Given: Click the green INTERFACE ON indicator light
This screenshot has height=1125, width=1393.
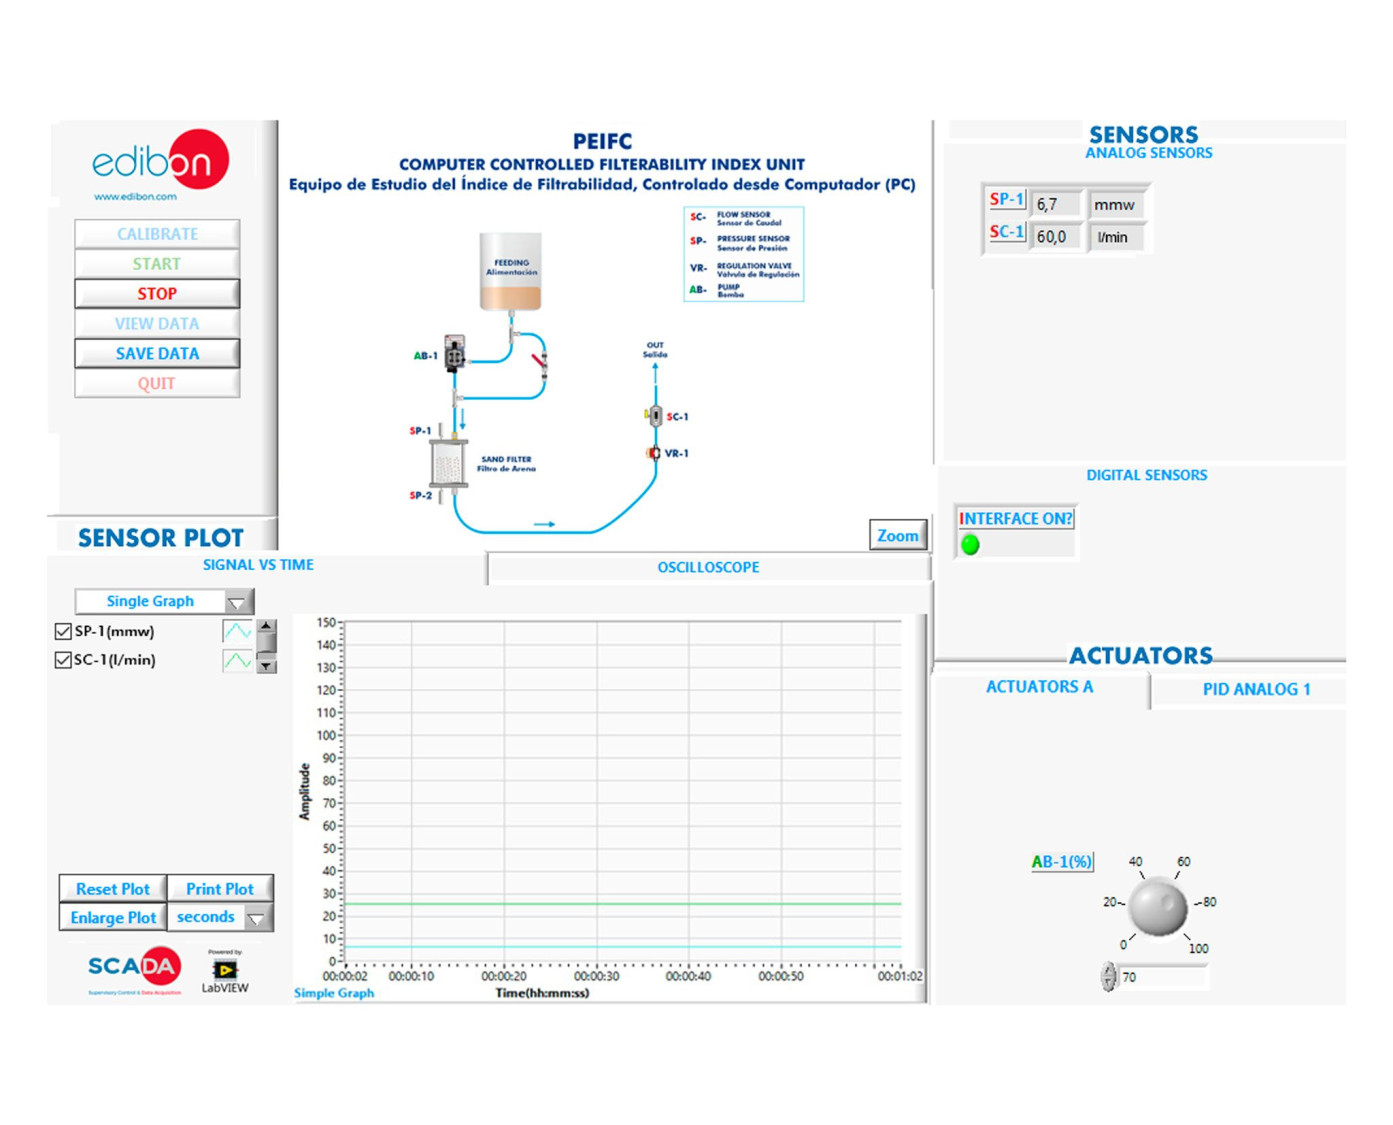Looking at the screenshot, I should coord(970,545).
